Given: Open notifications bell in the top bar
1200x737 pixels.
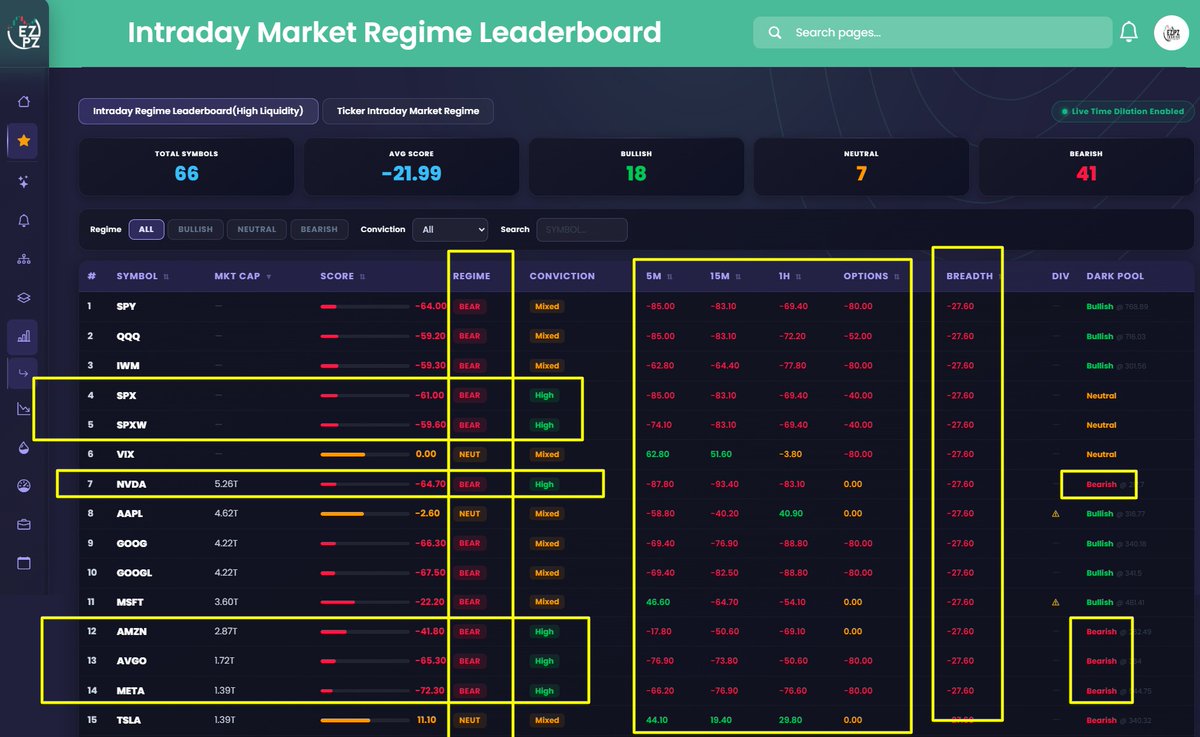Looking at the screenshot, I should (1129, 32).
